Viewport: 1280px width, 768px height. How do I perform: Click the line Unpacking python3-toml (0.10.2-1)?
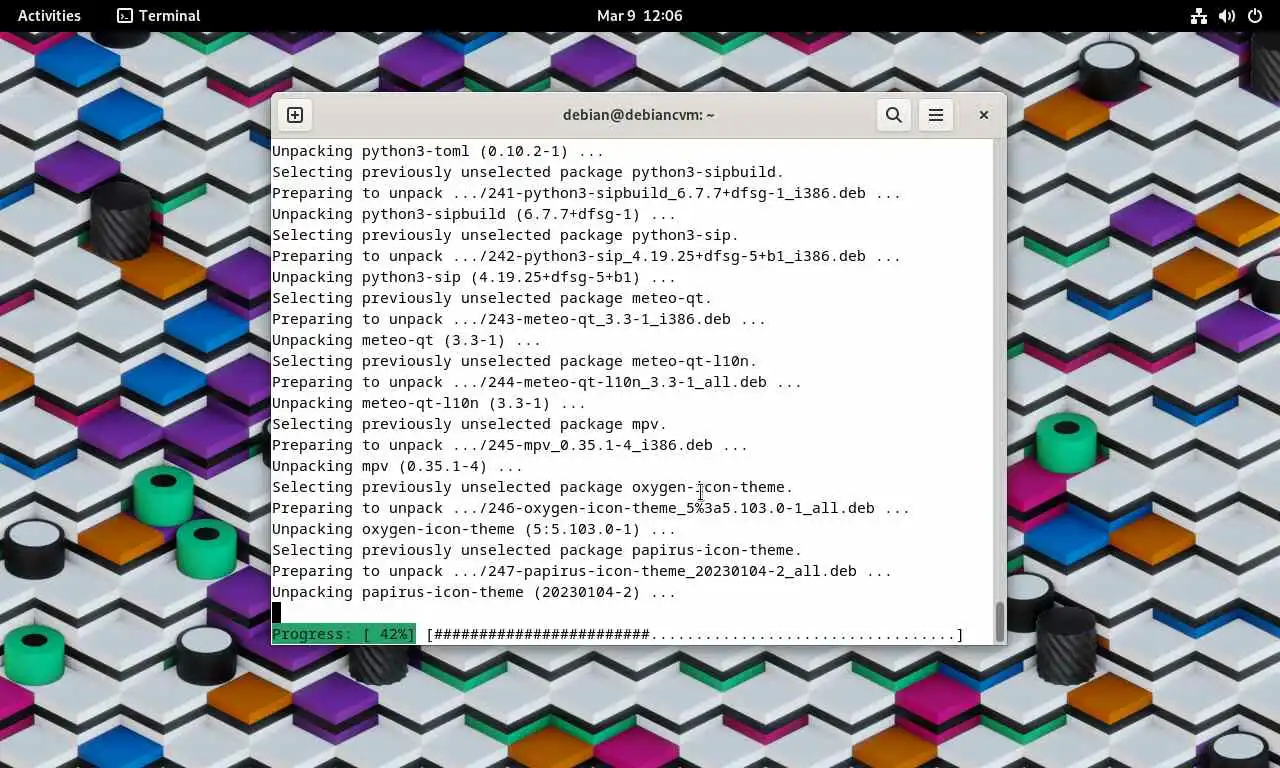(438, 151)
